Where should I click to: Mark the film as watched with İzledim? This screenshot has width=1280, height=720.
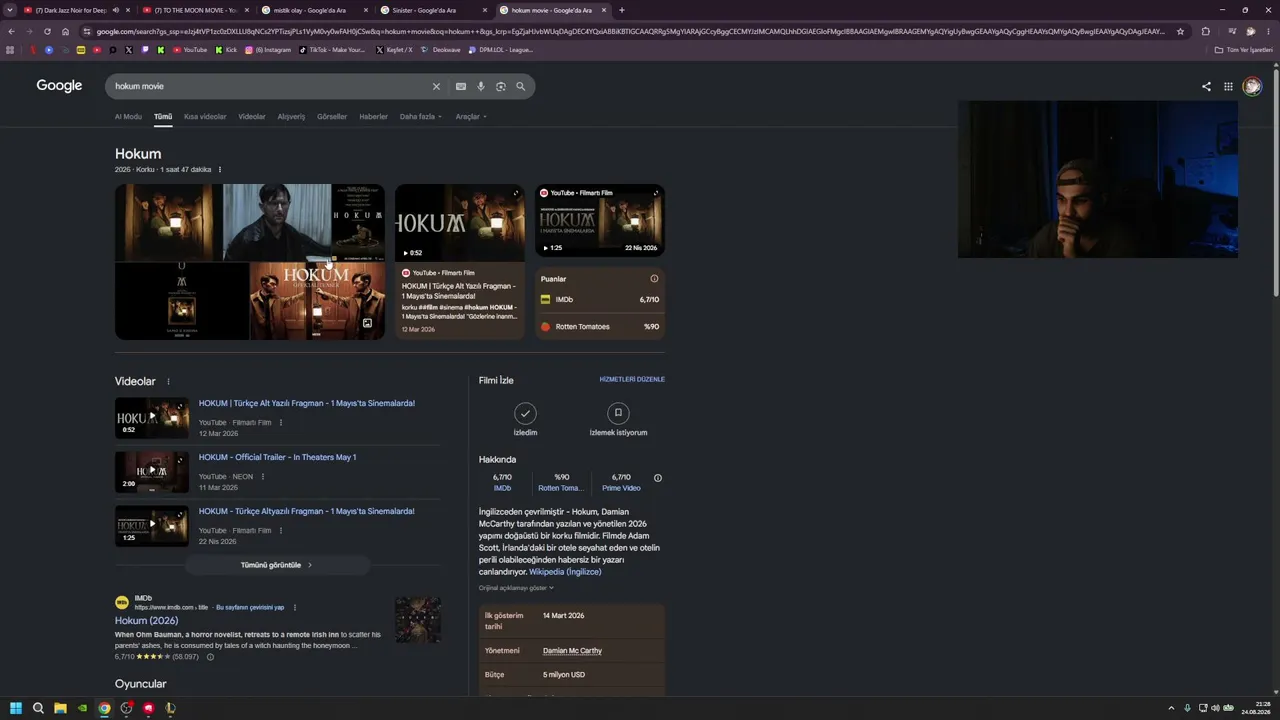[x=525, y=420]
